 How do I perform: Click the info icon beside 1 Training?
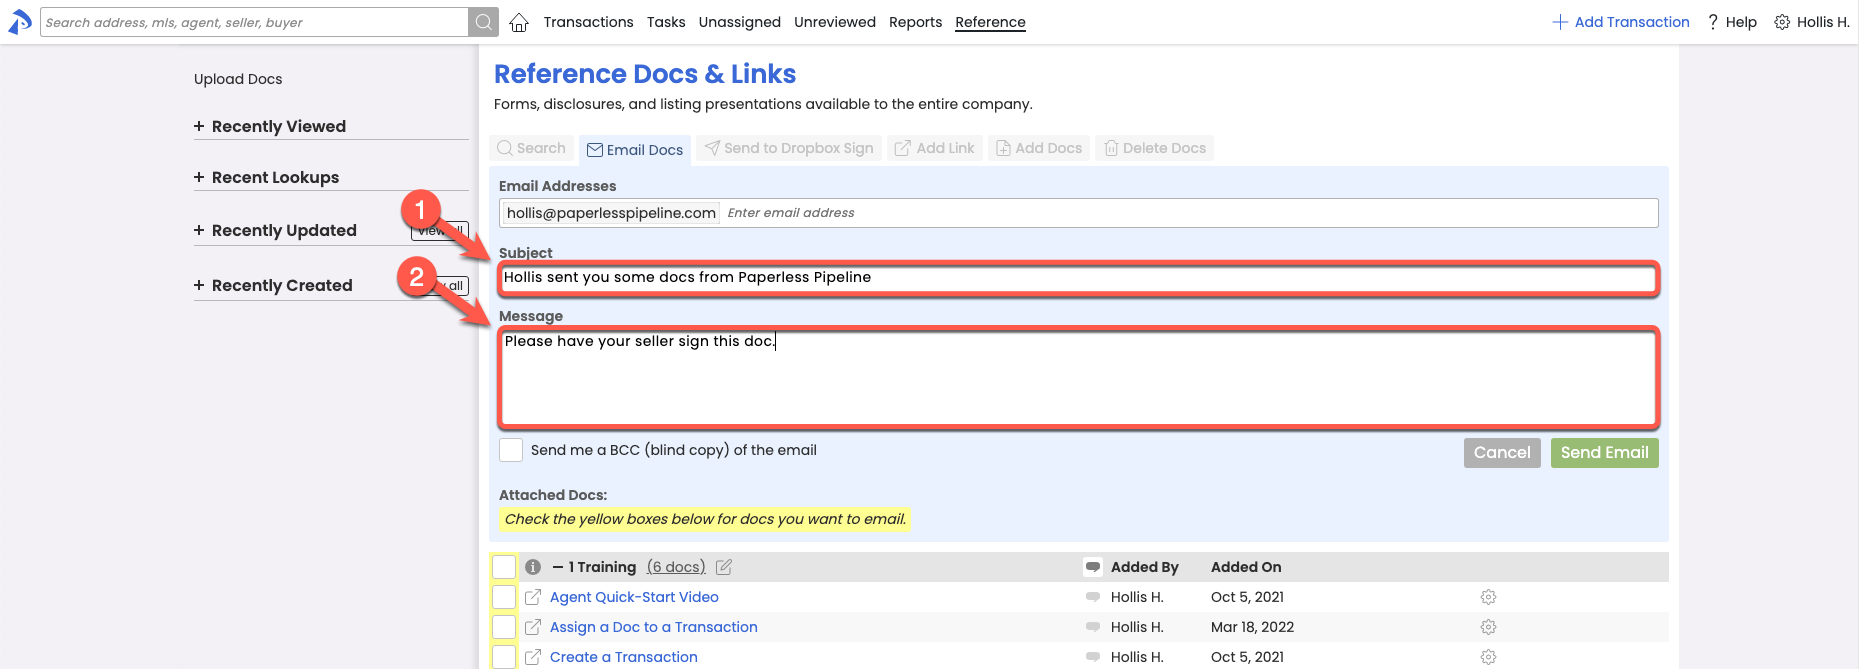coord(533,567)
